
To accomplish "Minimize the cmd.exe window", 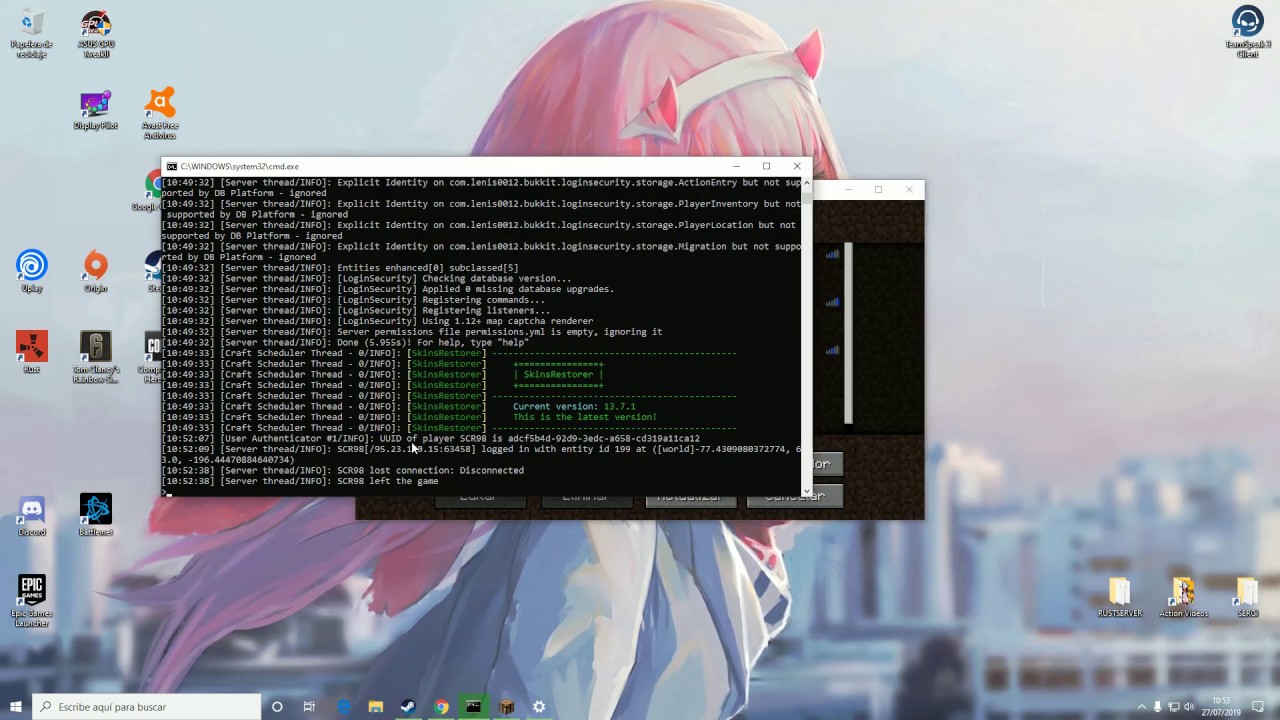I will coord(736,166).
